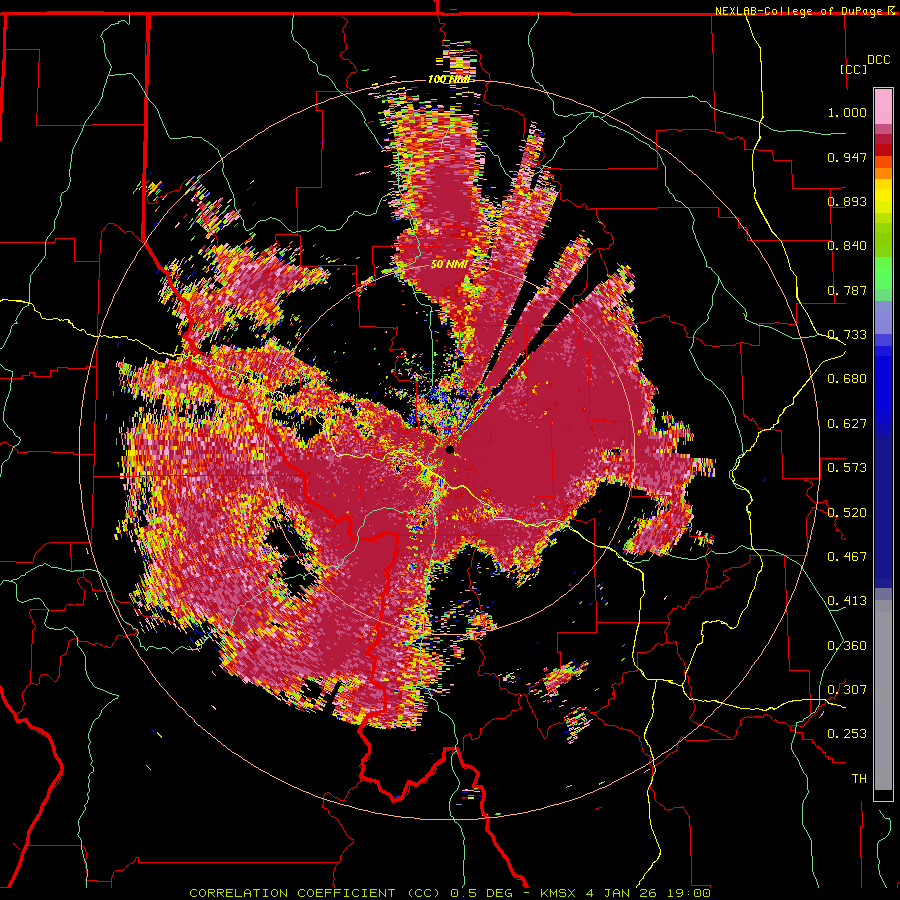The width and height of the screenshot is (900, 900).
Task: Click the KMSX station identifier
Action: (557, 893)
